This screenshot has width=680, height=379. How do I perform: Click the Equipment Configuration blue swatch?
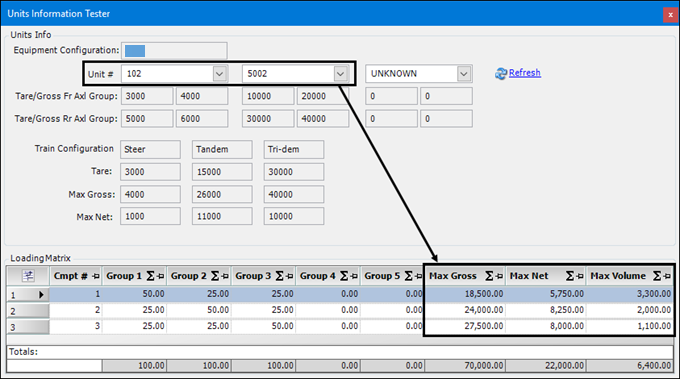pyautogui.click(x=135, y=51)
